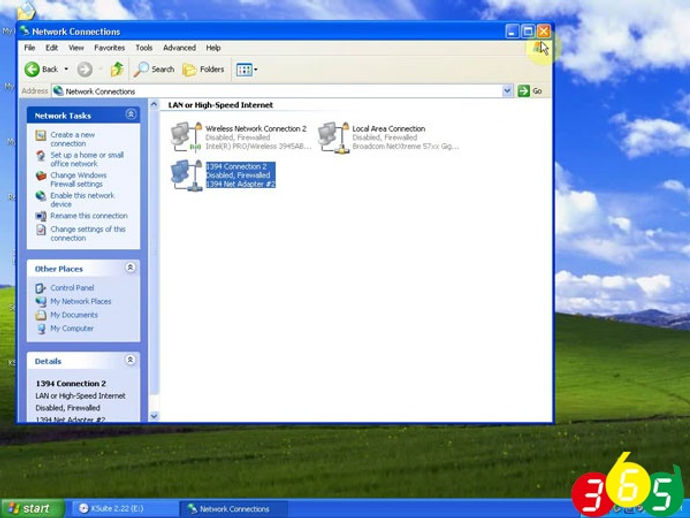
Task: Click Create a new connection link
Action: click(x=73, y=139)
